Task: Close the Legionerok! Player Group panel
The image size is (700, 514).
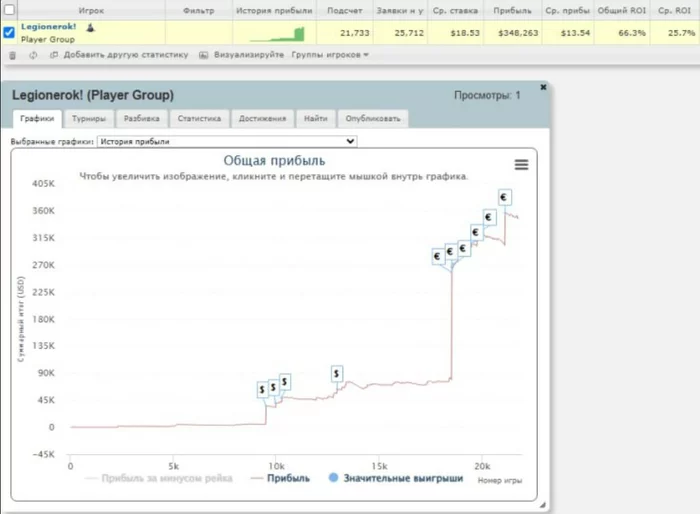Action: [x=543, y=87]
